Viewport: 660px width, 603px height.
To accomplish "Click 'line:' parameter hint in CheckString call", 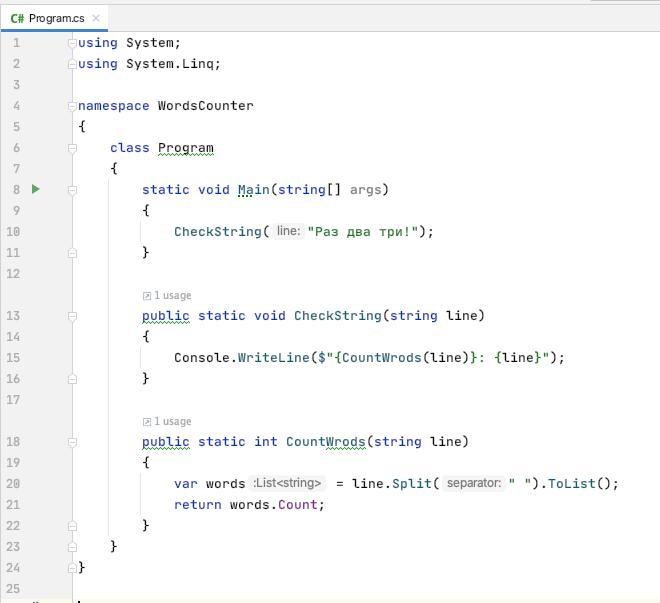I will 288,231.
